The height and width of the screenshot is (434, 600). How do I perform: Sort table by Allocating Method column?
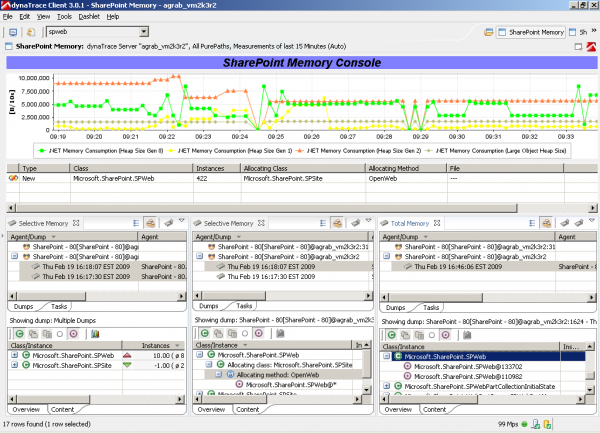point(406,168)
